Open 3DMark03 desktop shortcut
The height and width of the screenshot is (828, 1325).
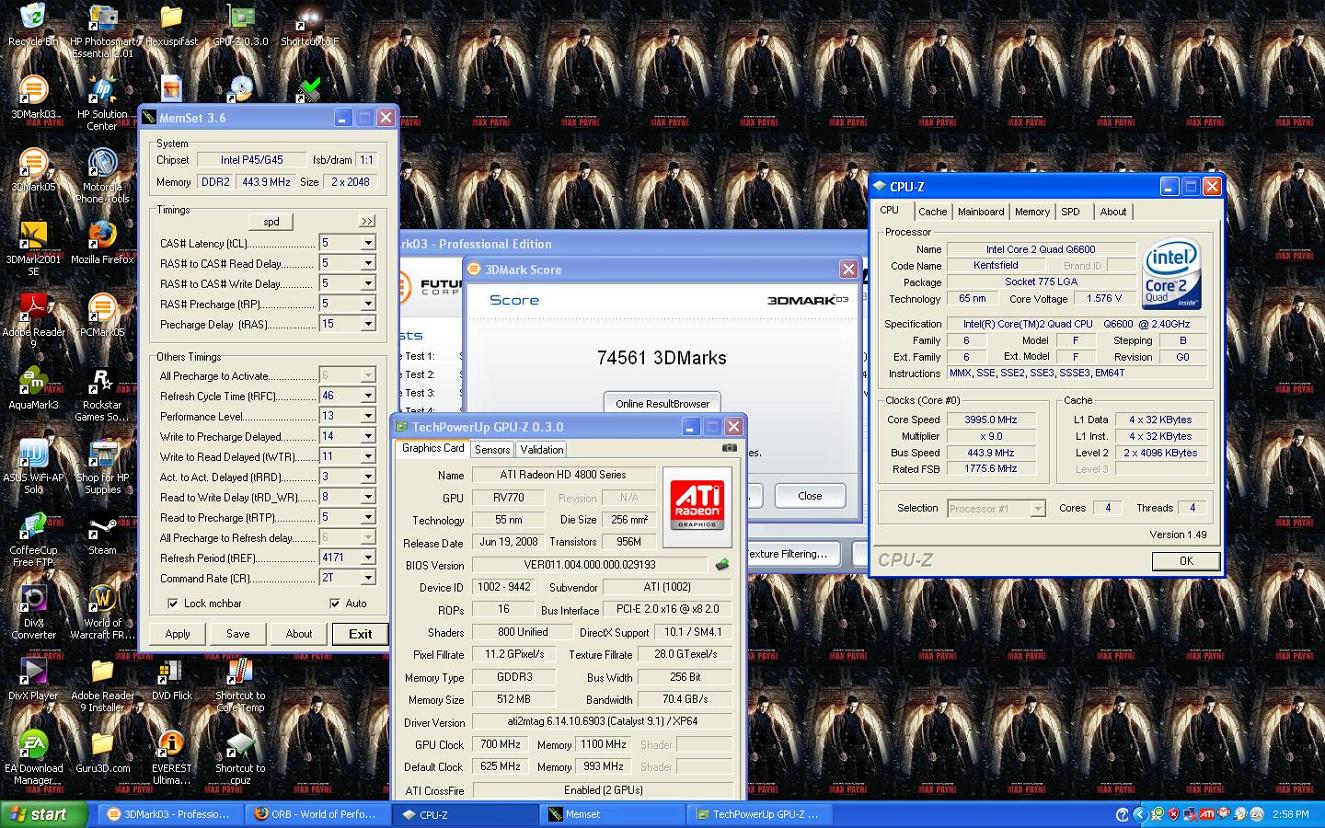[x=33, y=97]
